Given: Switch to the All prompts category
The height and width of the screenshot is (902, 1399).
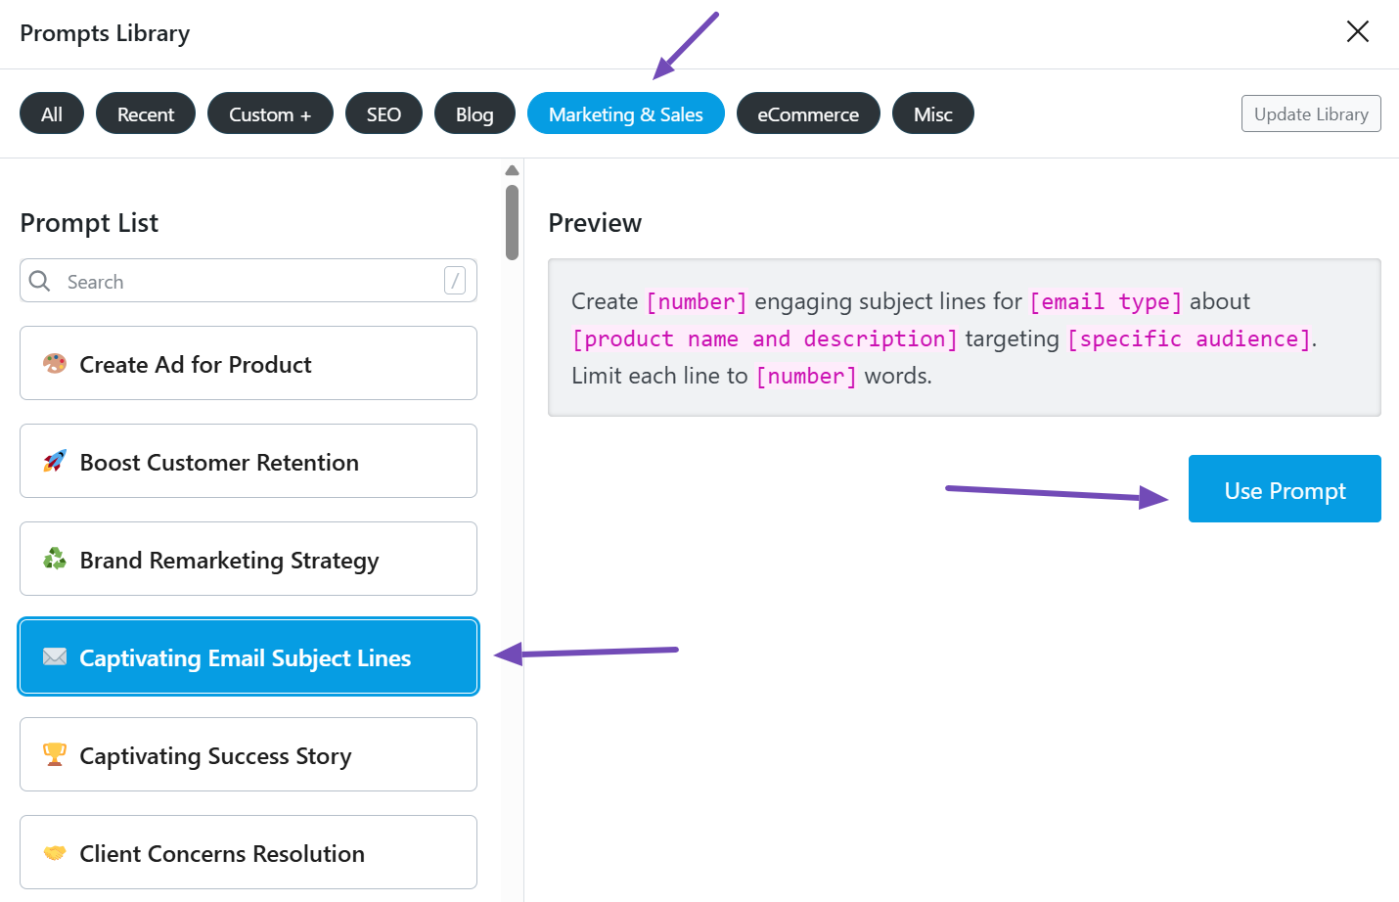Looking at the screenshot, I should click(52, 114).
